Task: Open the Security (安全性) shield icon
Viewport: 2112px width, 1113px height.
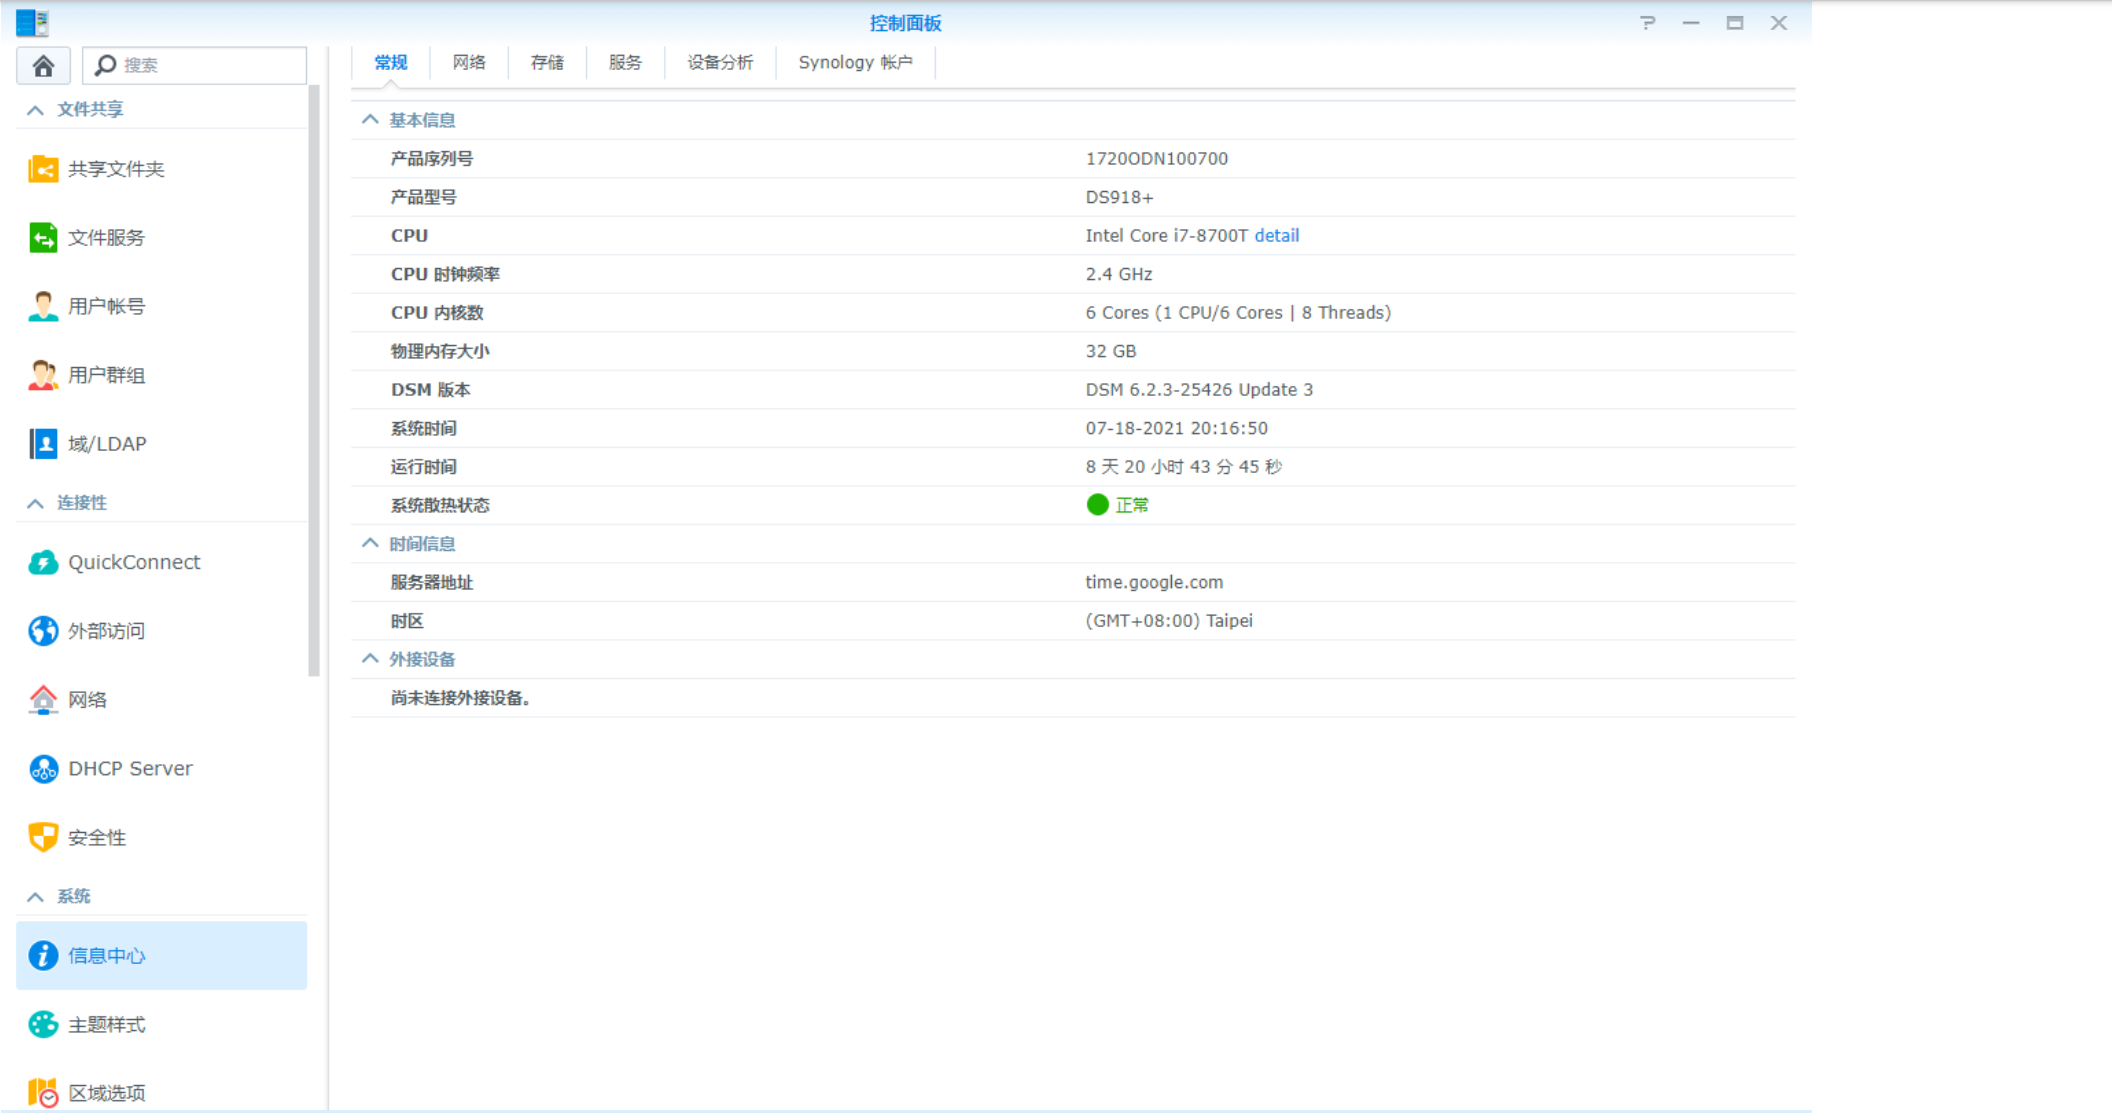Action: pos(43,837)
